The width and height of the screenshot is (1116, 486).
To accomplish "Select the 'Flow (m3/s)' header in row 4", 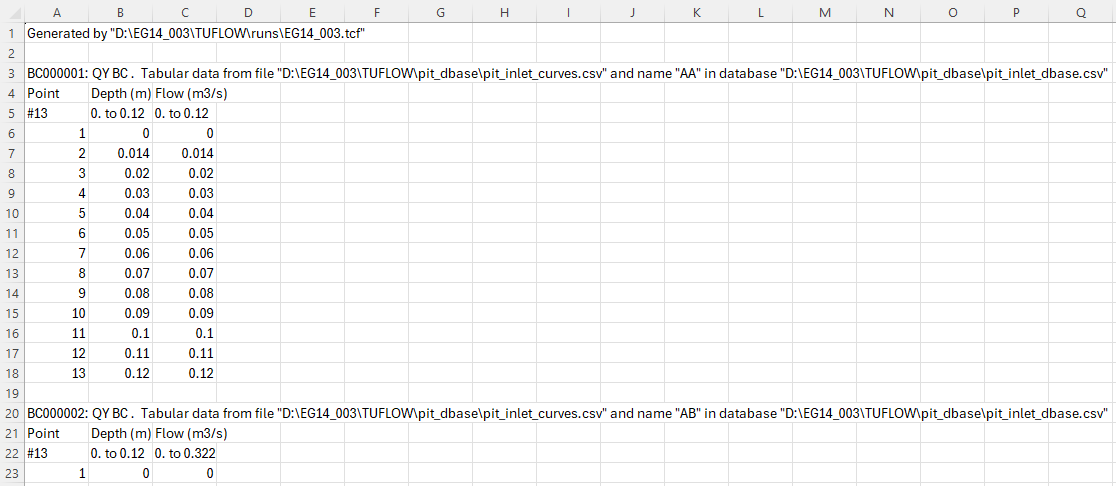I will [184, 93].
